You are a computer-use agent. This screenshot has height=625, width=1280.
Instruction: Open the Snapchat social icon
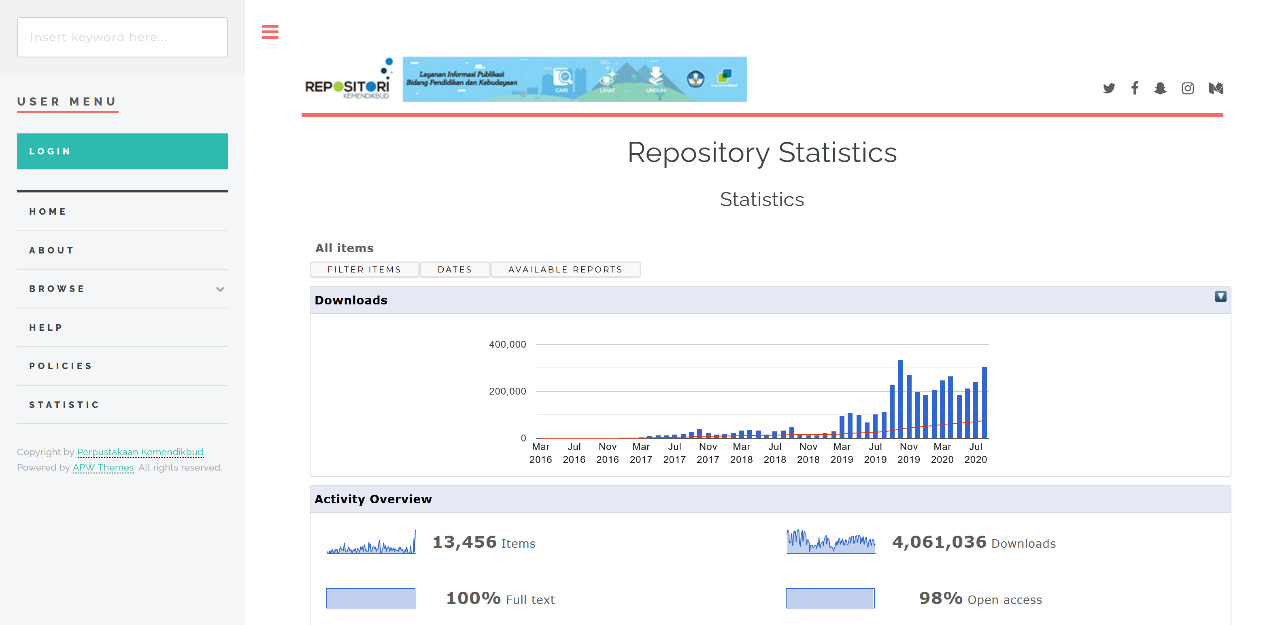[x=1160, y=88]
